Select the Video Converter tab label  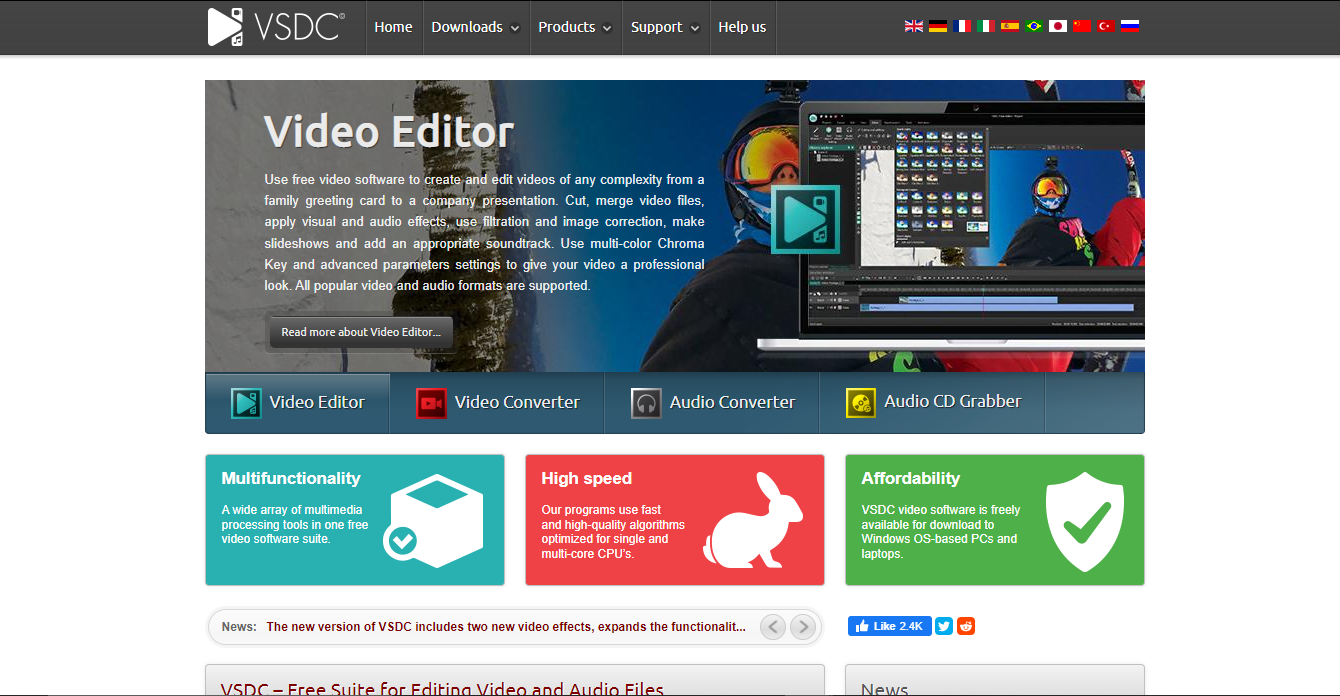517,402
